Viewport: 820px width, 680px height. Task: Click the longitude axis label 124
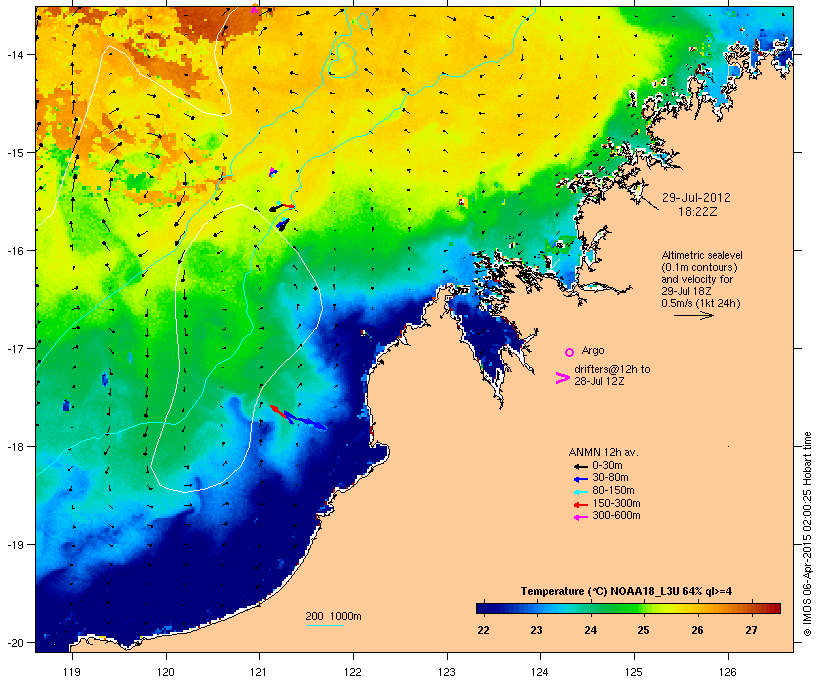coord(540,672)
